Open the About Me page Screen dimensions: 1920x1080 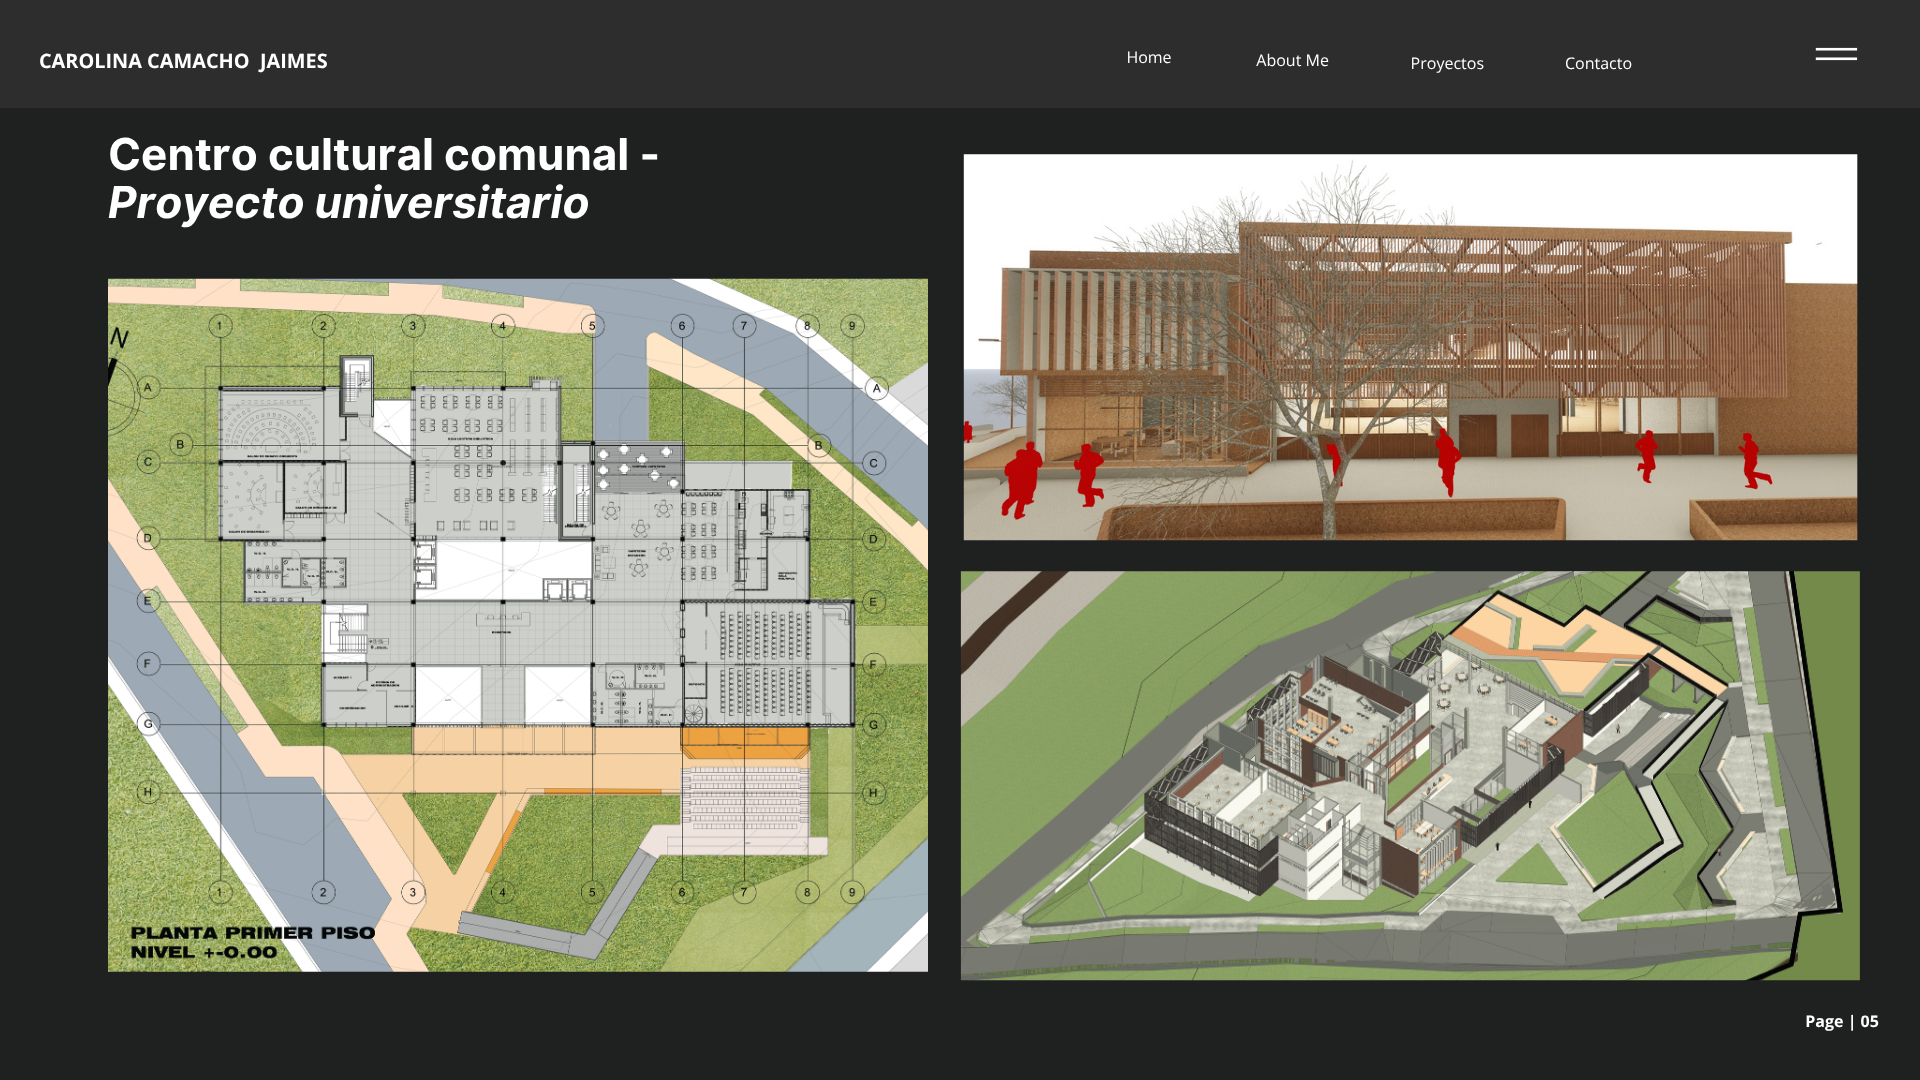(x=1291, y=60)
